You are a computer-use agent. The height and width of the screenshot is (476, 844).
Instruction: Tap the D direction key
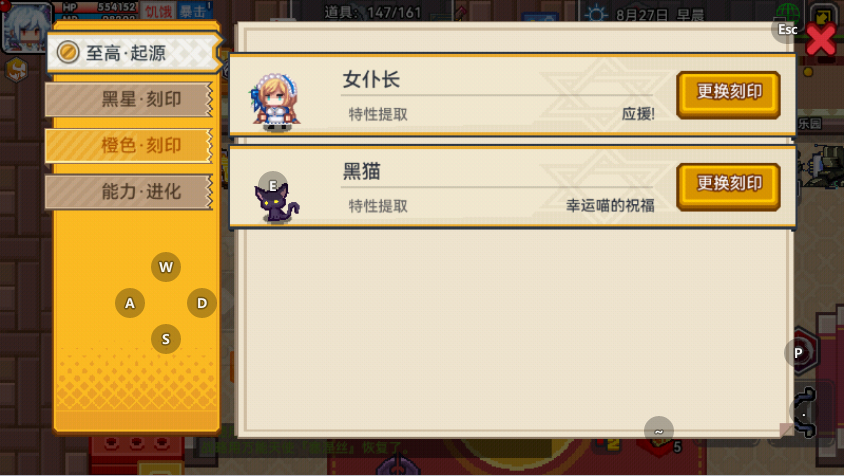point(202,303)
